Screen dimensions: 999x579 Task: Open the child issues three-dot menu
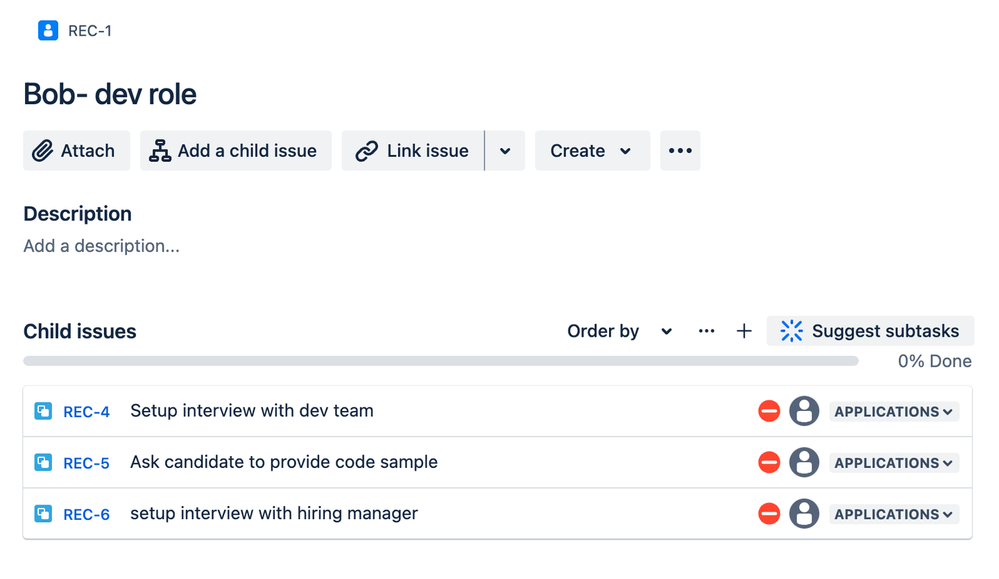[x=707, y=331]
